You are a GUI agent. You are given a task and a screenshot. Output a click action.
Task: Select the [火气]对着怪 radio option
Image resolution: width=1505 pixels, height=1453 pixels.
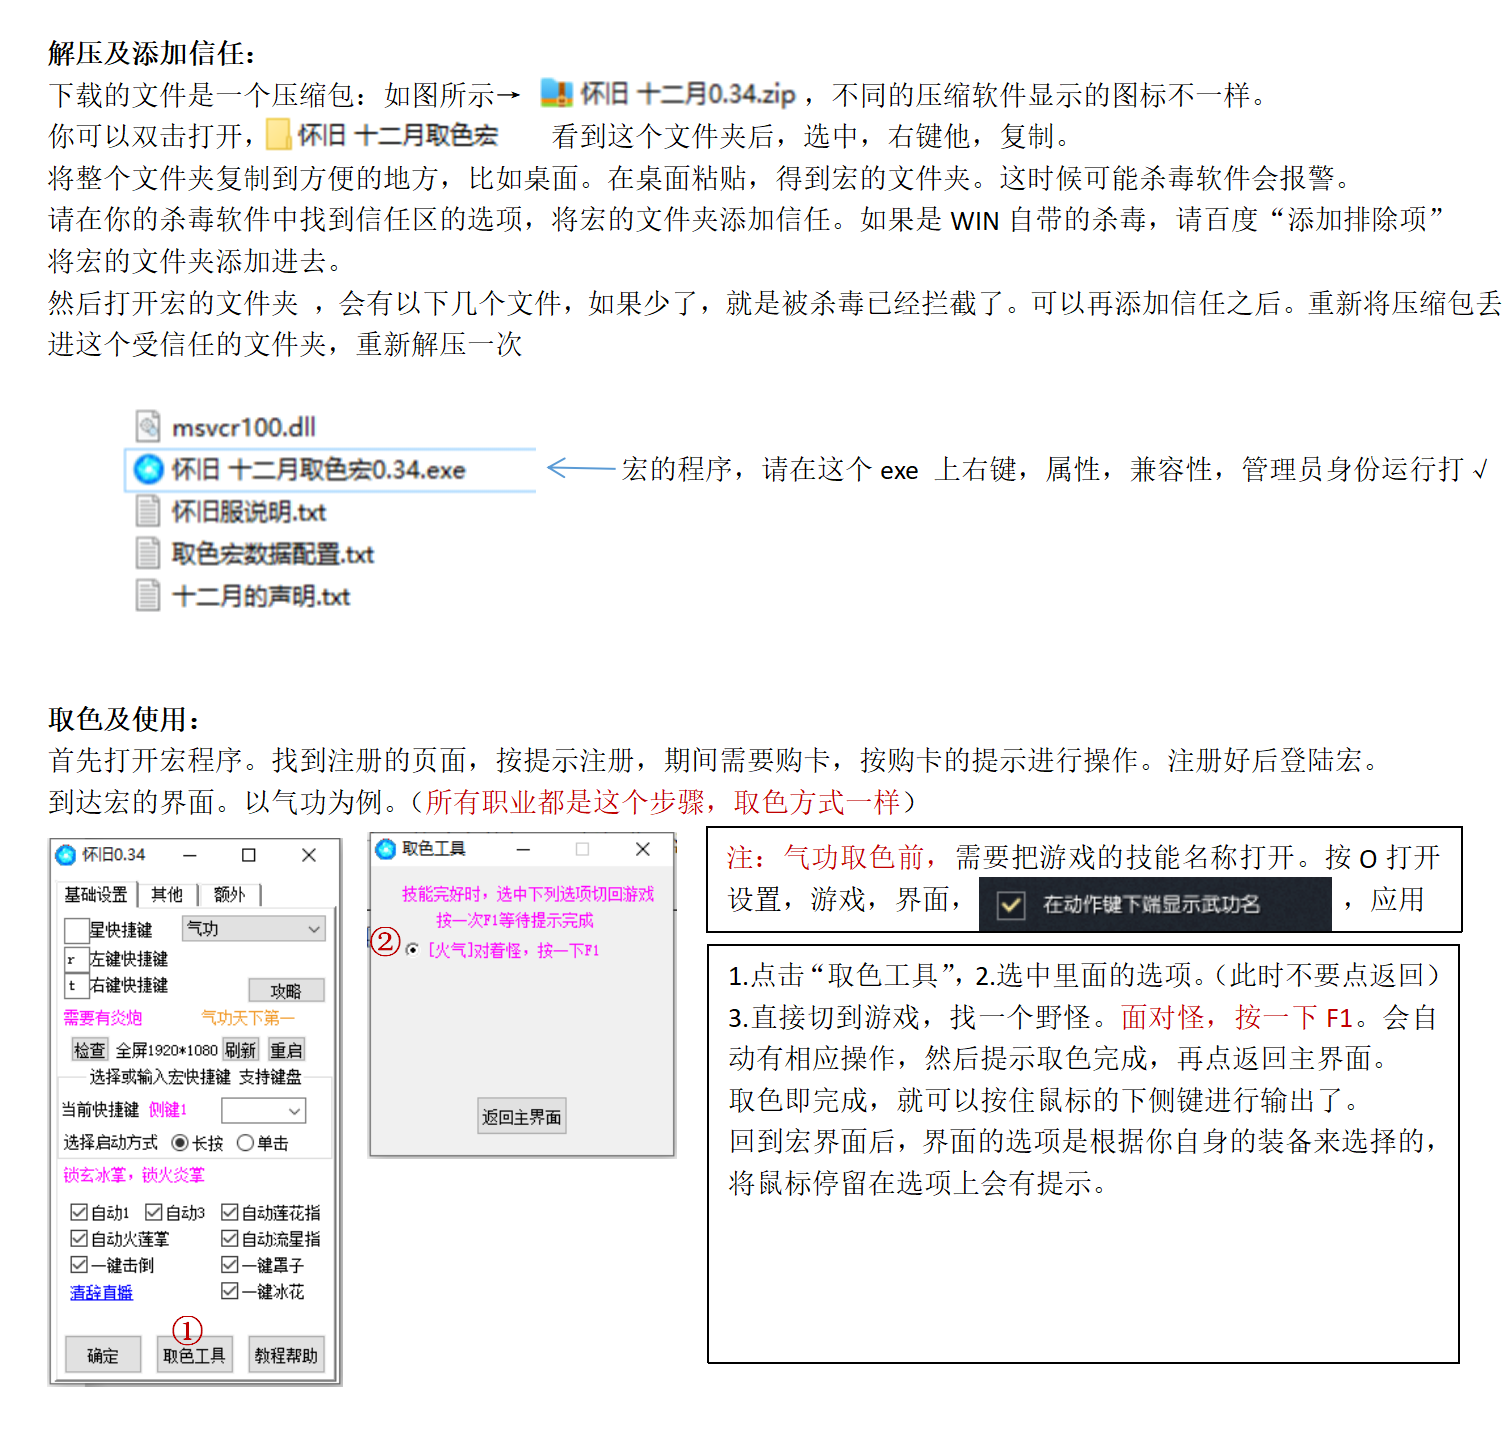(412, 950)
